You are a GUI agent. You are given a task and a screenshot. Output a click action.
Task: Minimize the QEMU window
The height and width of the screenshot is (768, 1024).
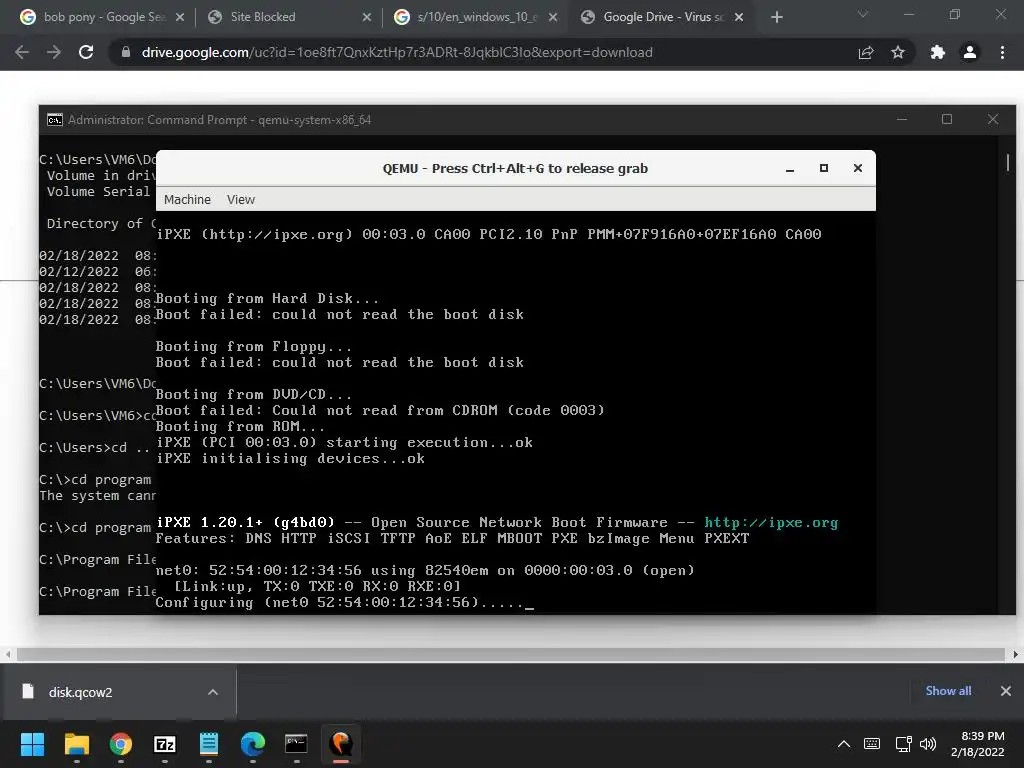[790, 168]
